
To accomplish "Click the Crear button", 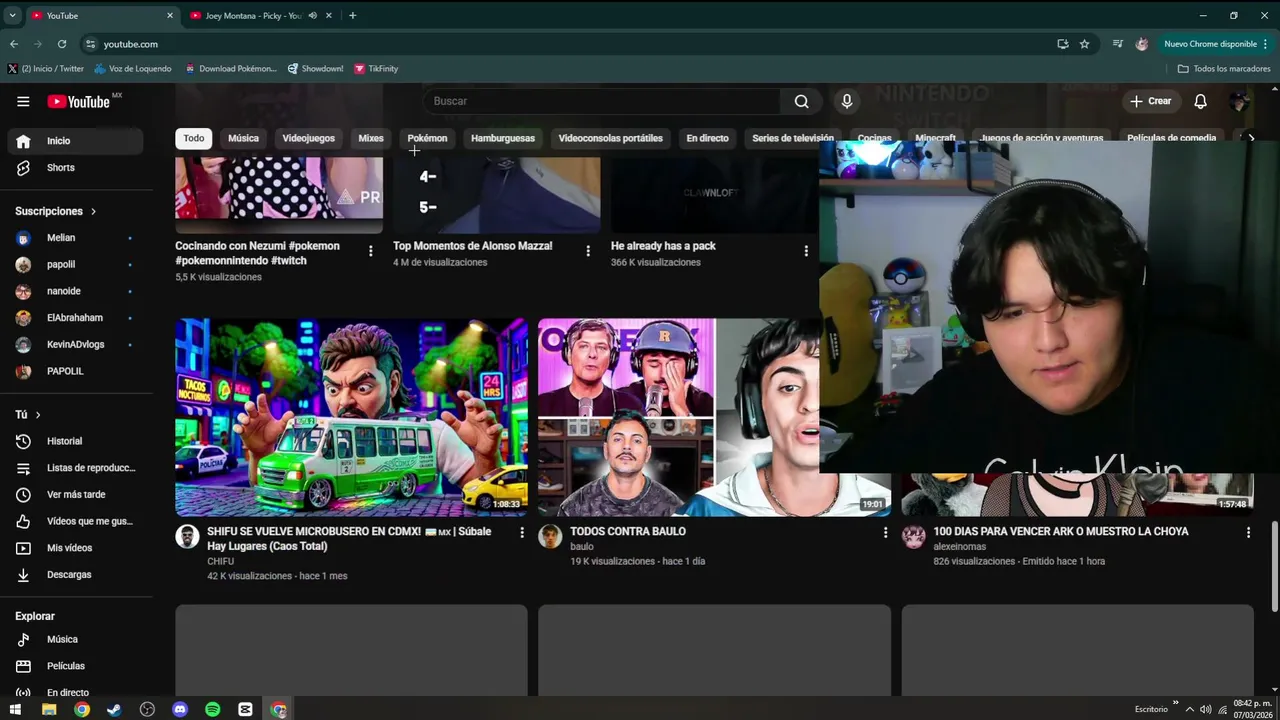I will click(x=1150, y=101).
